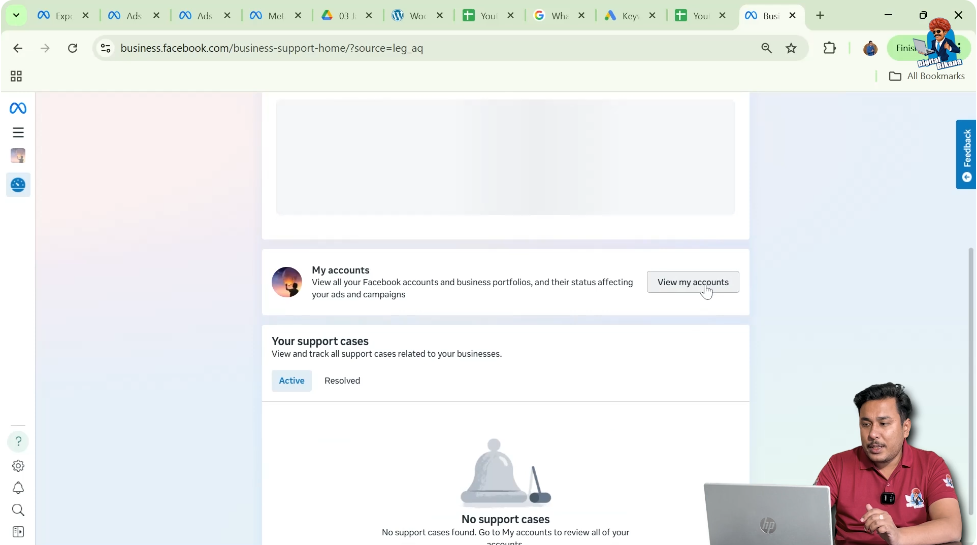Open the hamburger menu in sidebar
The height and width of the screenshot is (545, 977).
tap(18, 132)
